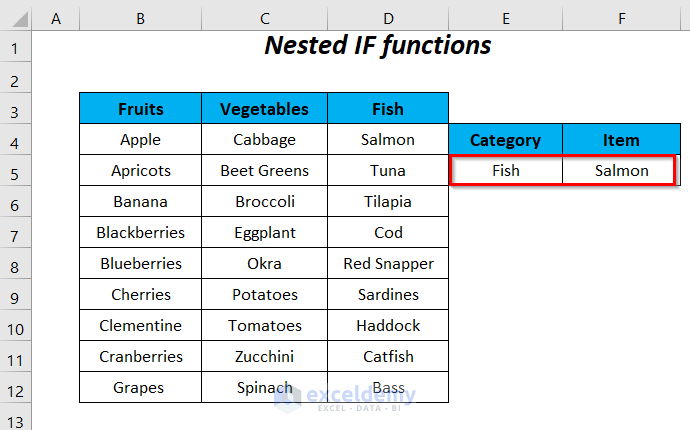Click the Zucchini cell
Viewport: 690px width, 430px height.
tap(264, 357)
